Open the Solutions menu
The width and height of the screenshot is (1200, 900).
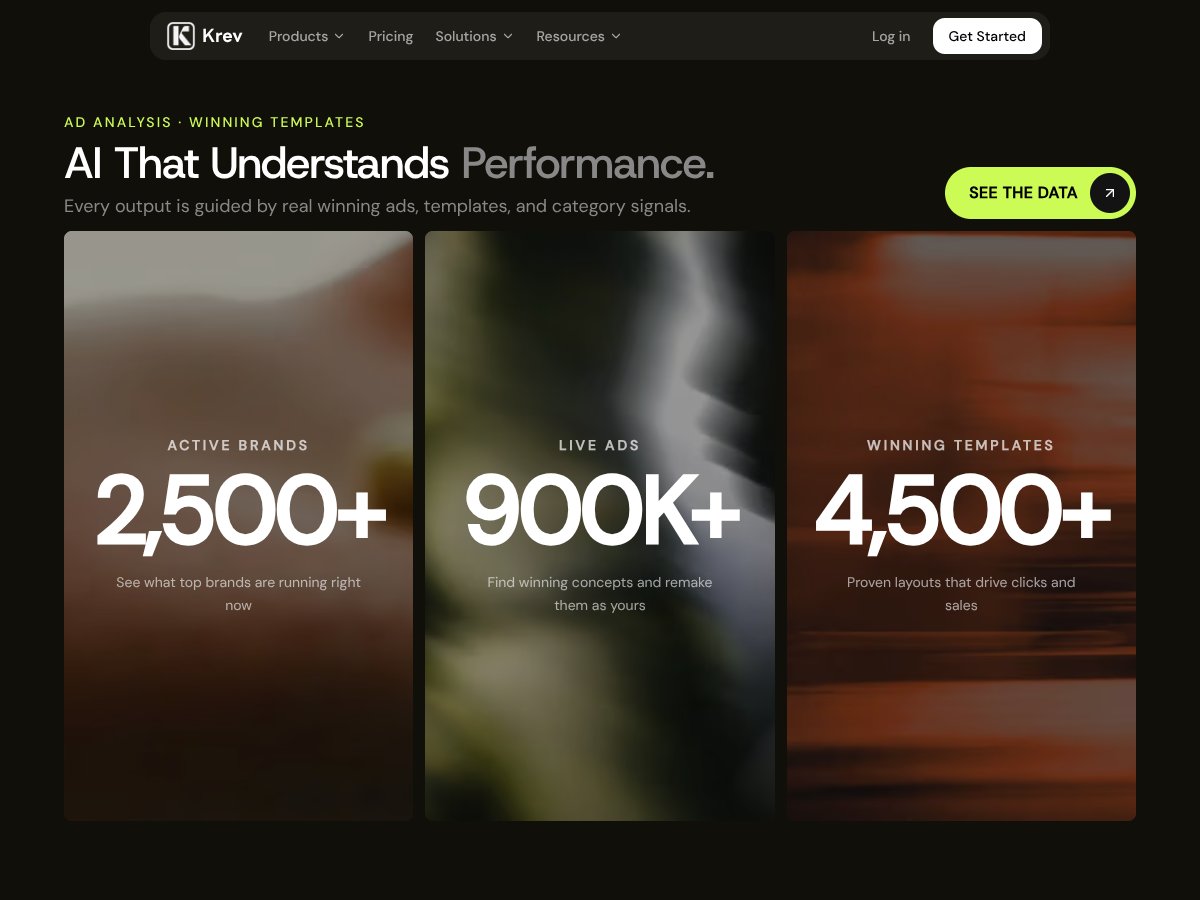click(x=474, y=36)
